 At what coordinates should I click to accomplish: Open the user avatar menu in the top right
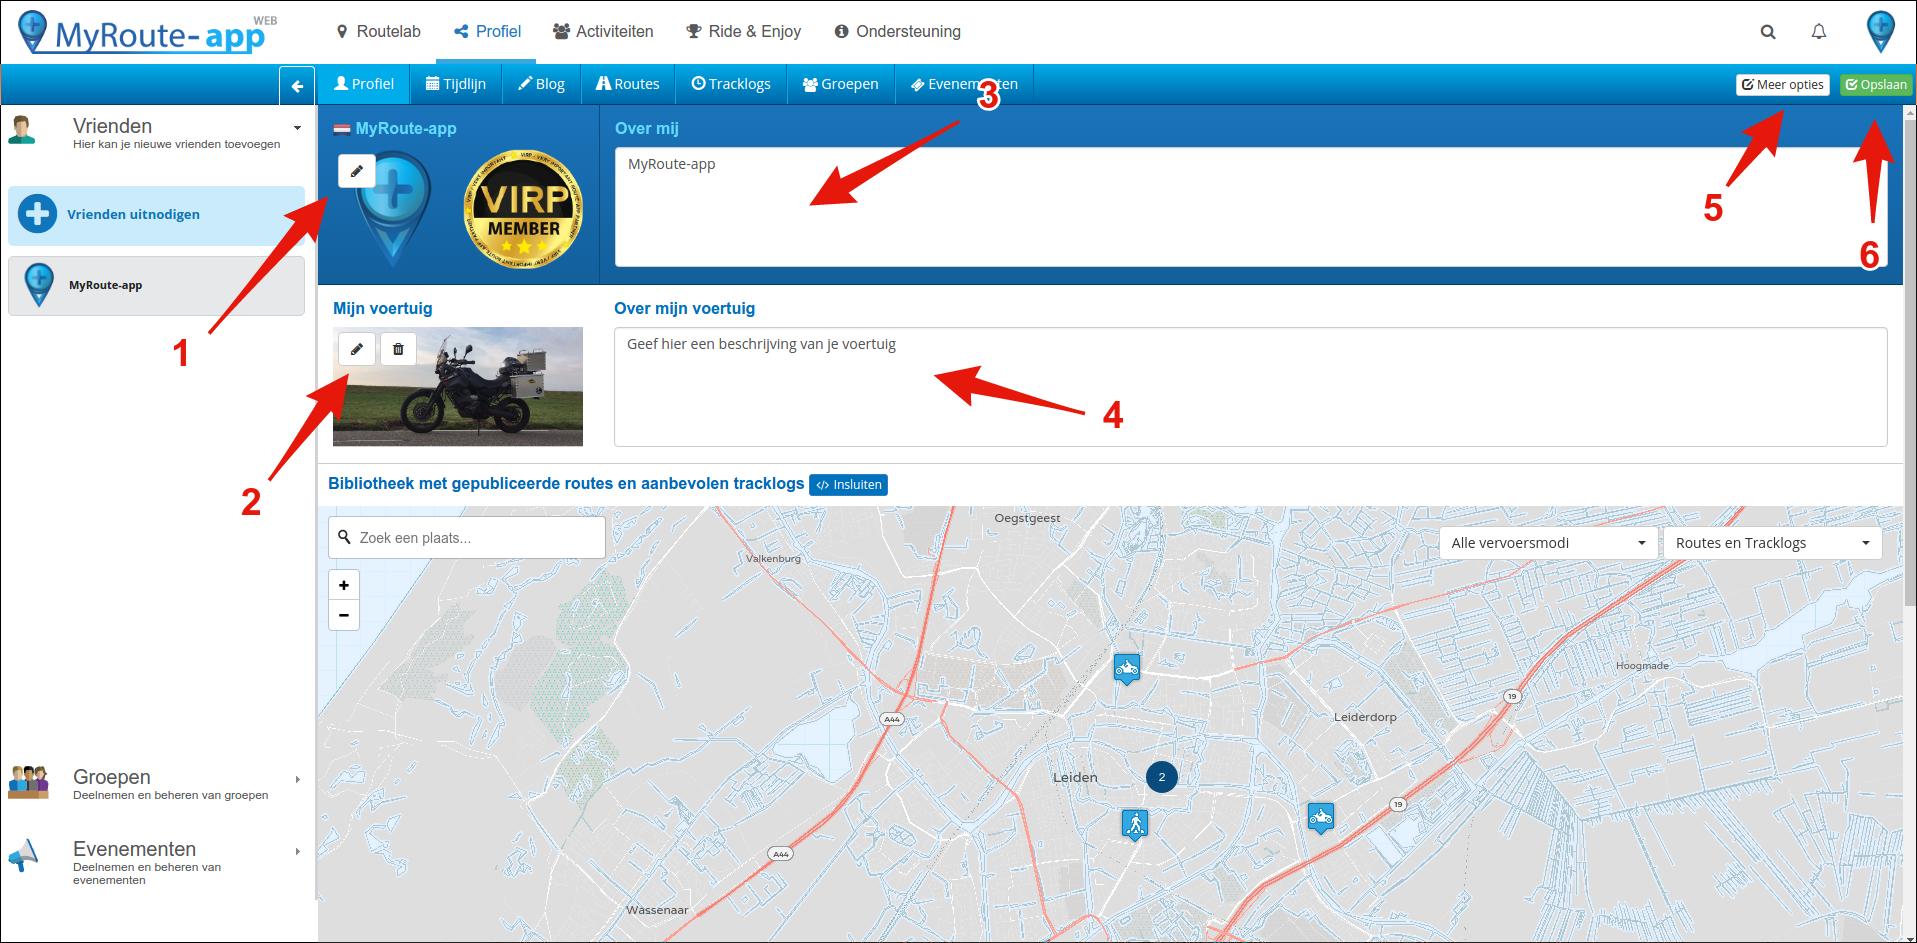(x=1881, y=31)
